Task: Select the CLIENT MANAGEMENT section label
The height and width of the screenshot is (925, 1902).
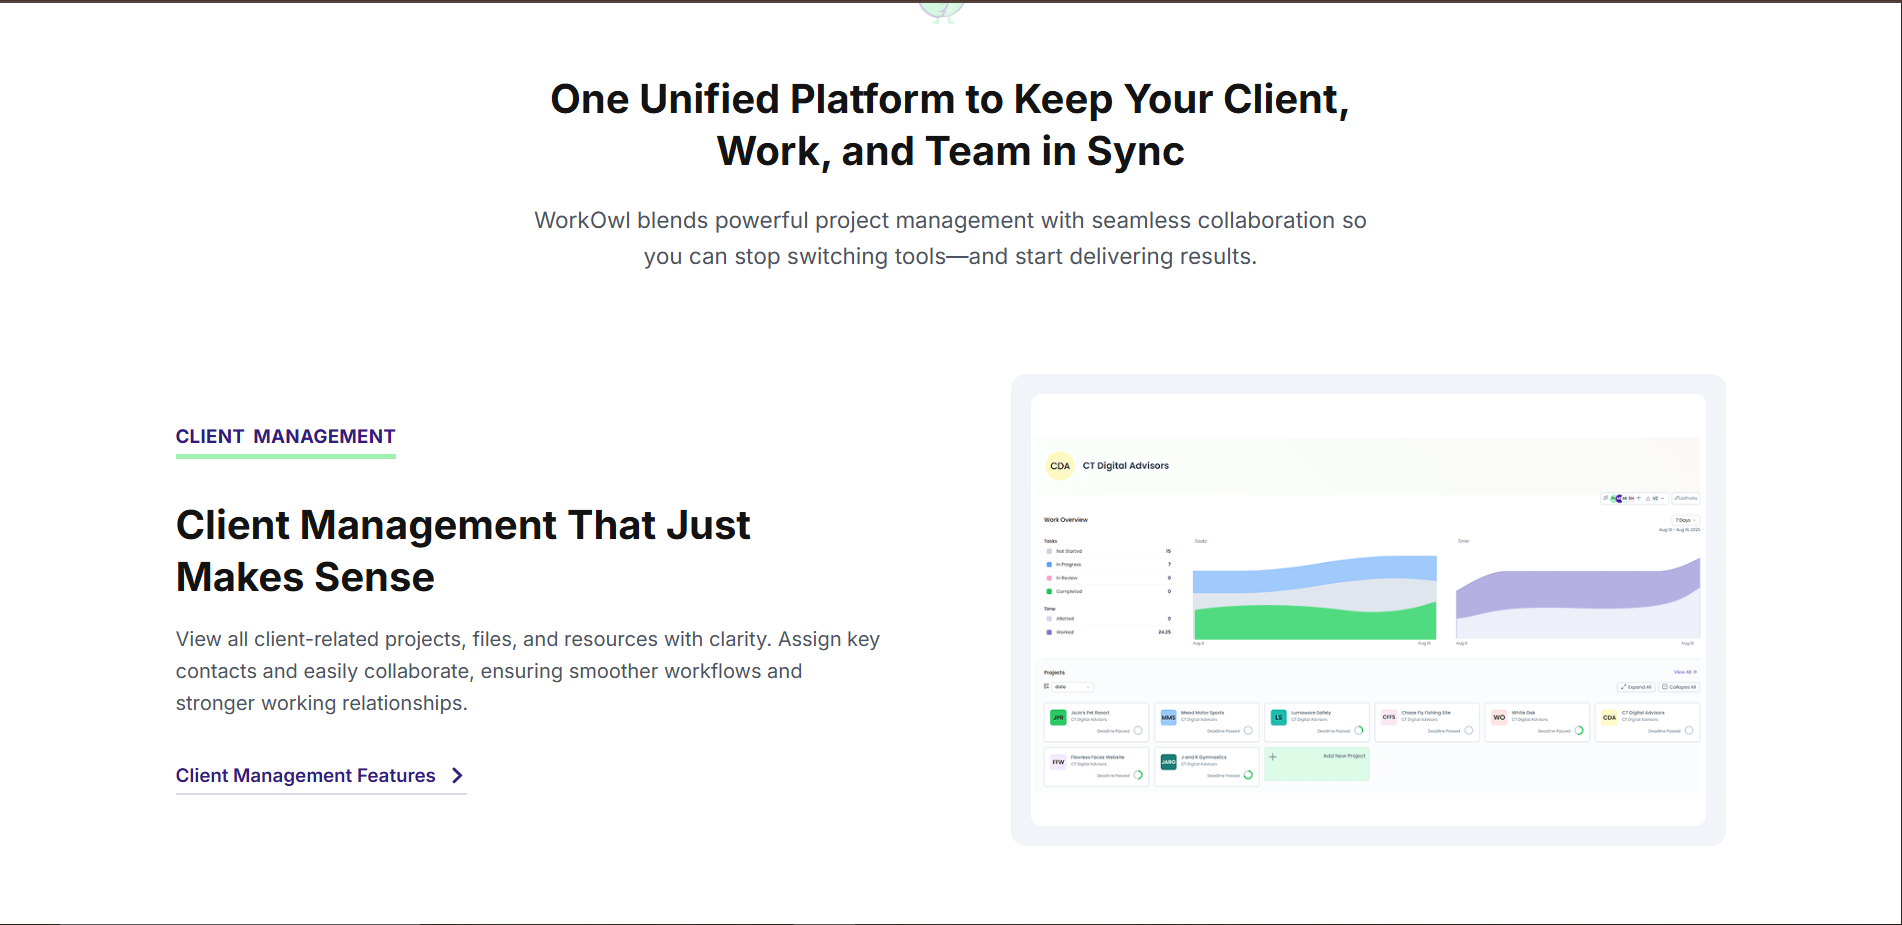Action: [286, 437]
